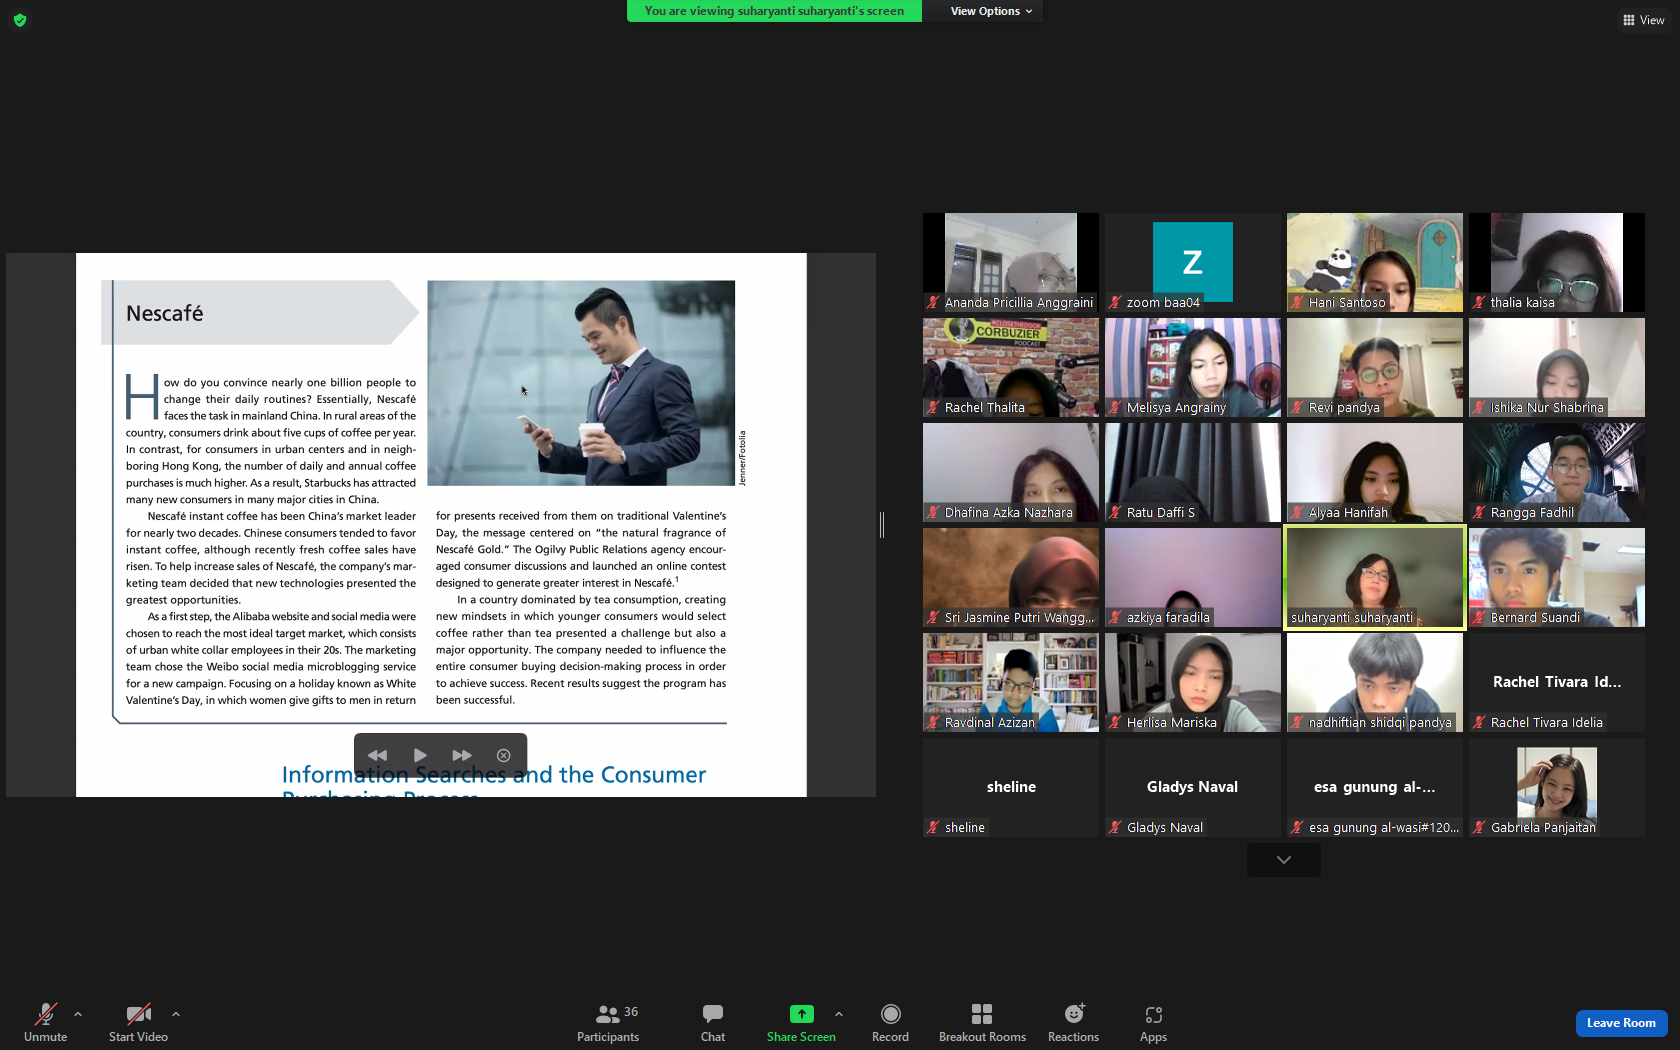Click the green screen-sharing notification banner

(x=774, y=11)
